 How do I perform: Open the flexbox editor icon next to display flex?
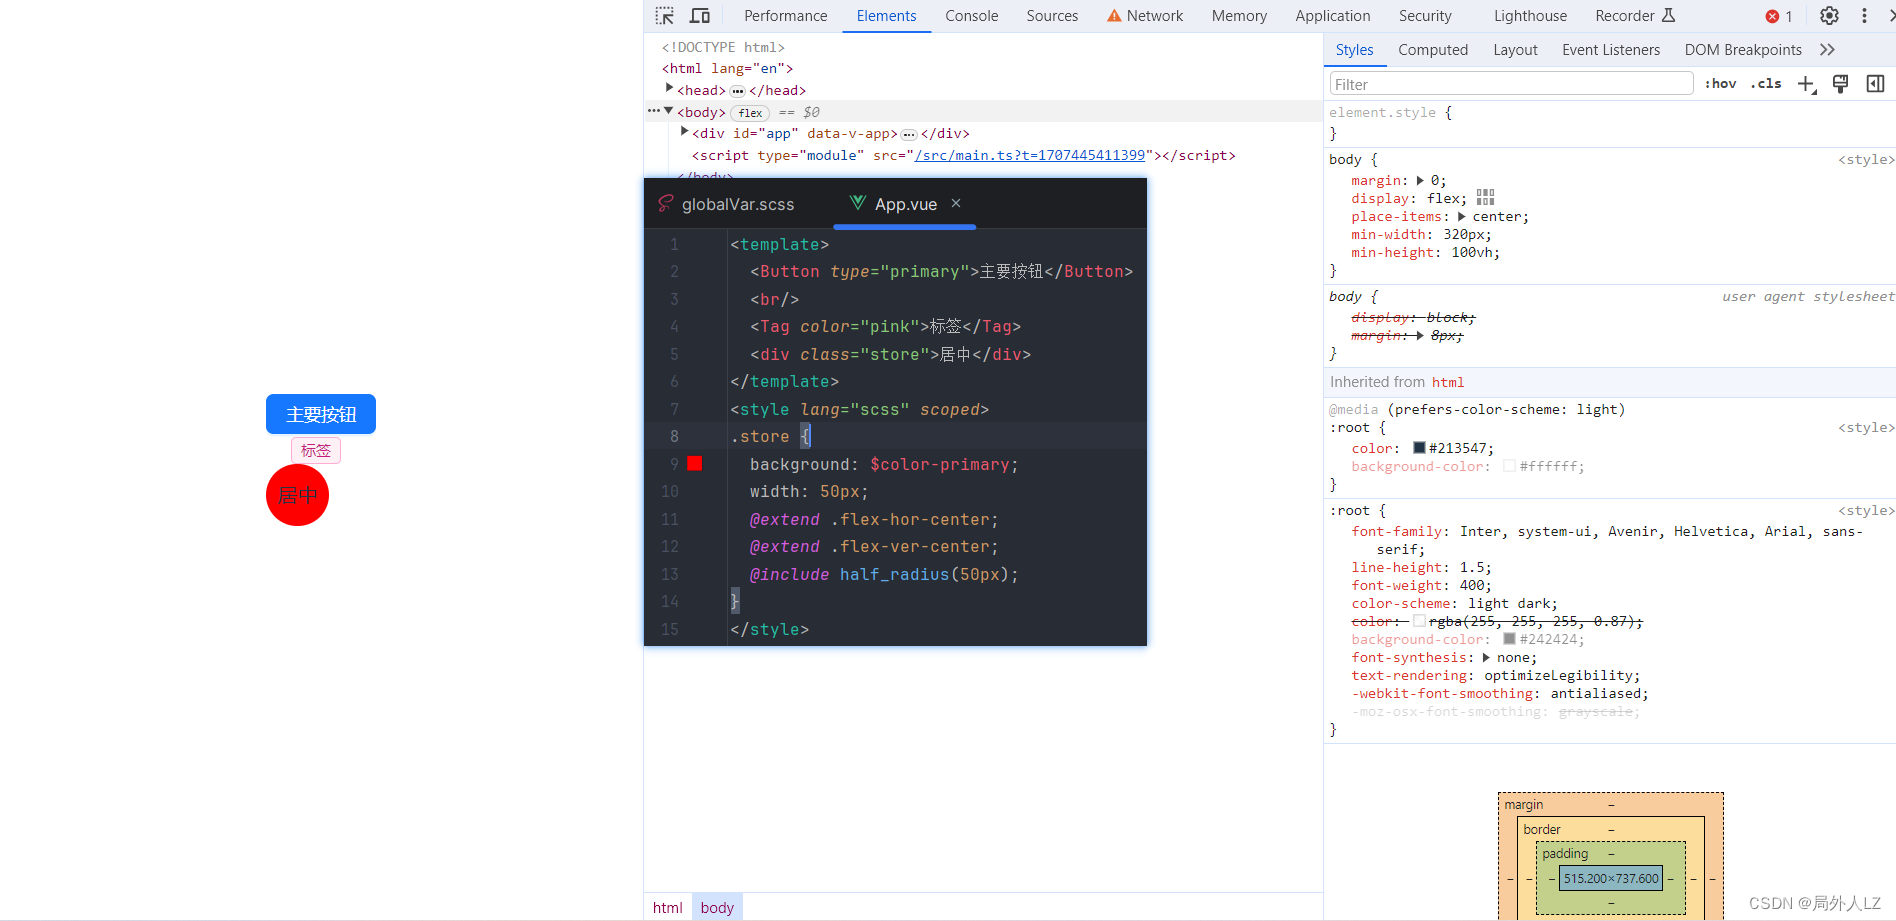[1486, 197]
